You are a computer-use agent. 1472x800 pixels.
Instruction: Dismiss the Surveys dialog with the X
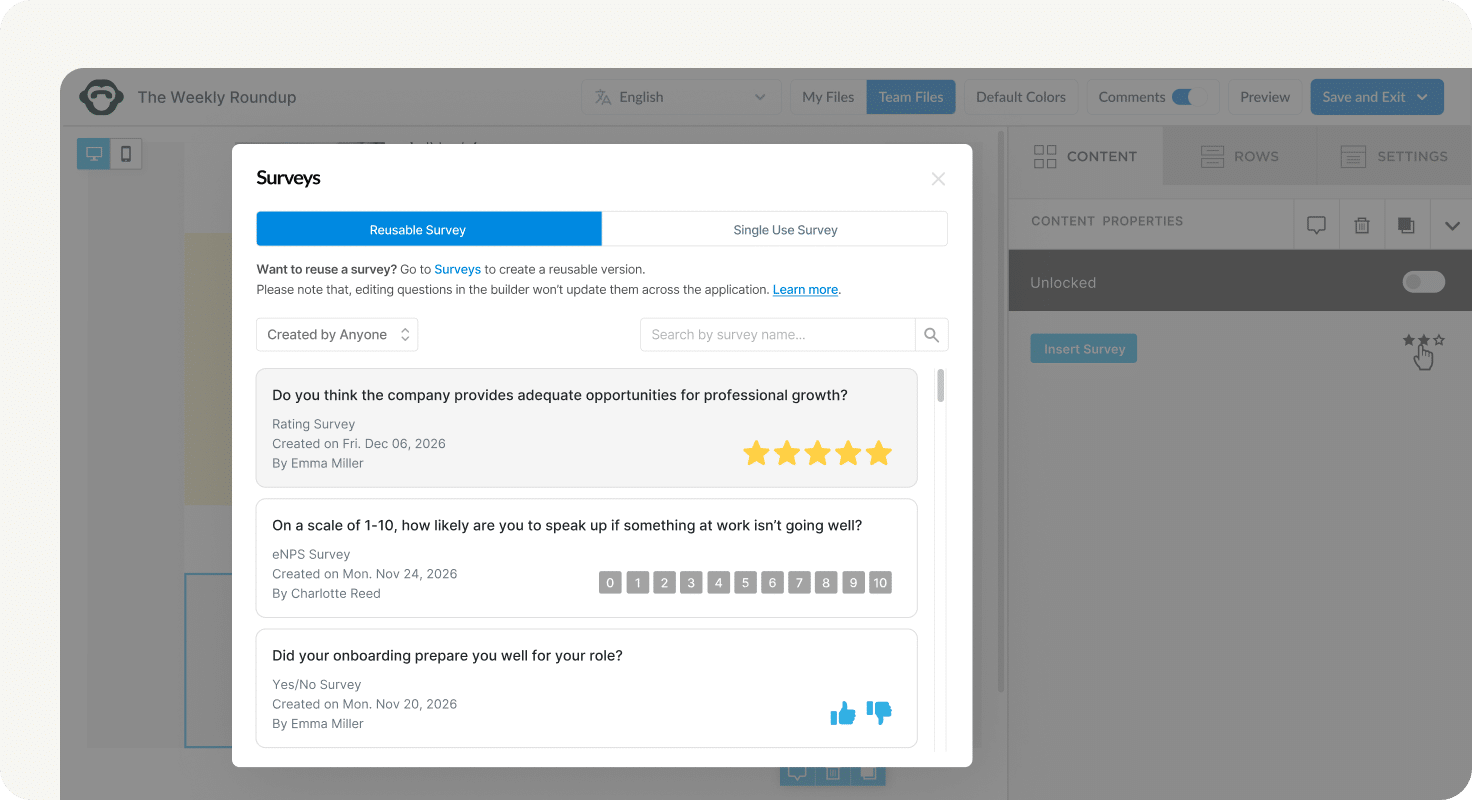(x=938, y=178)
